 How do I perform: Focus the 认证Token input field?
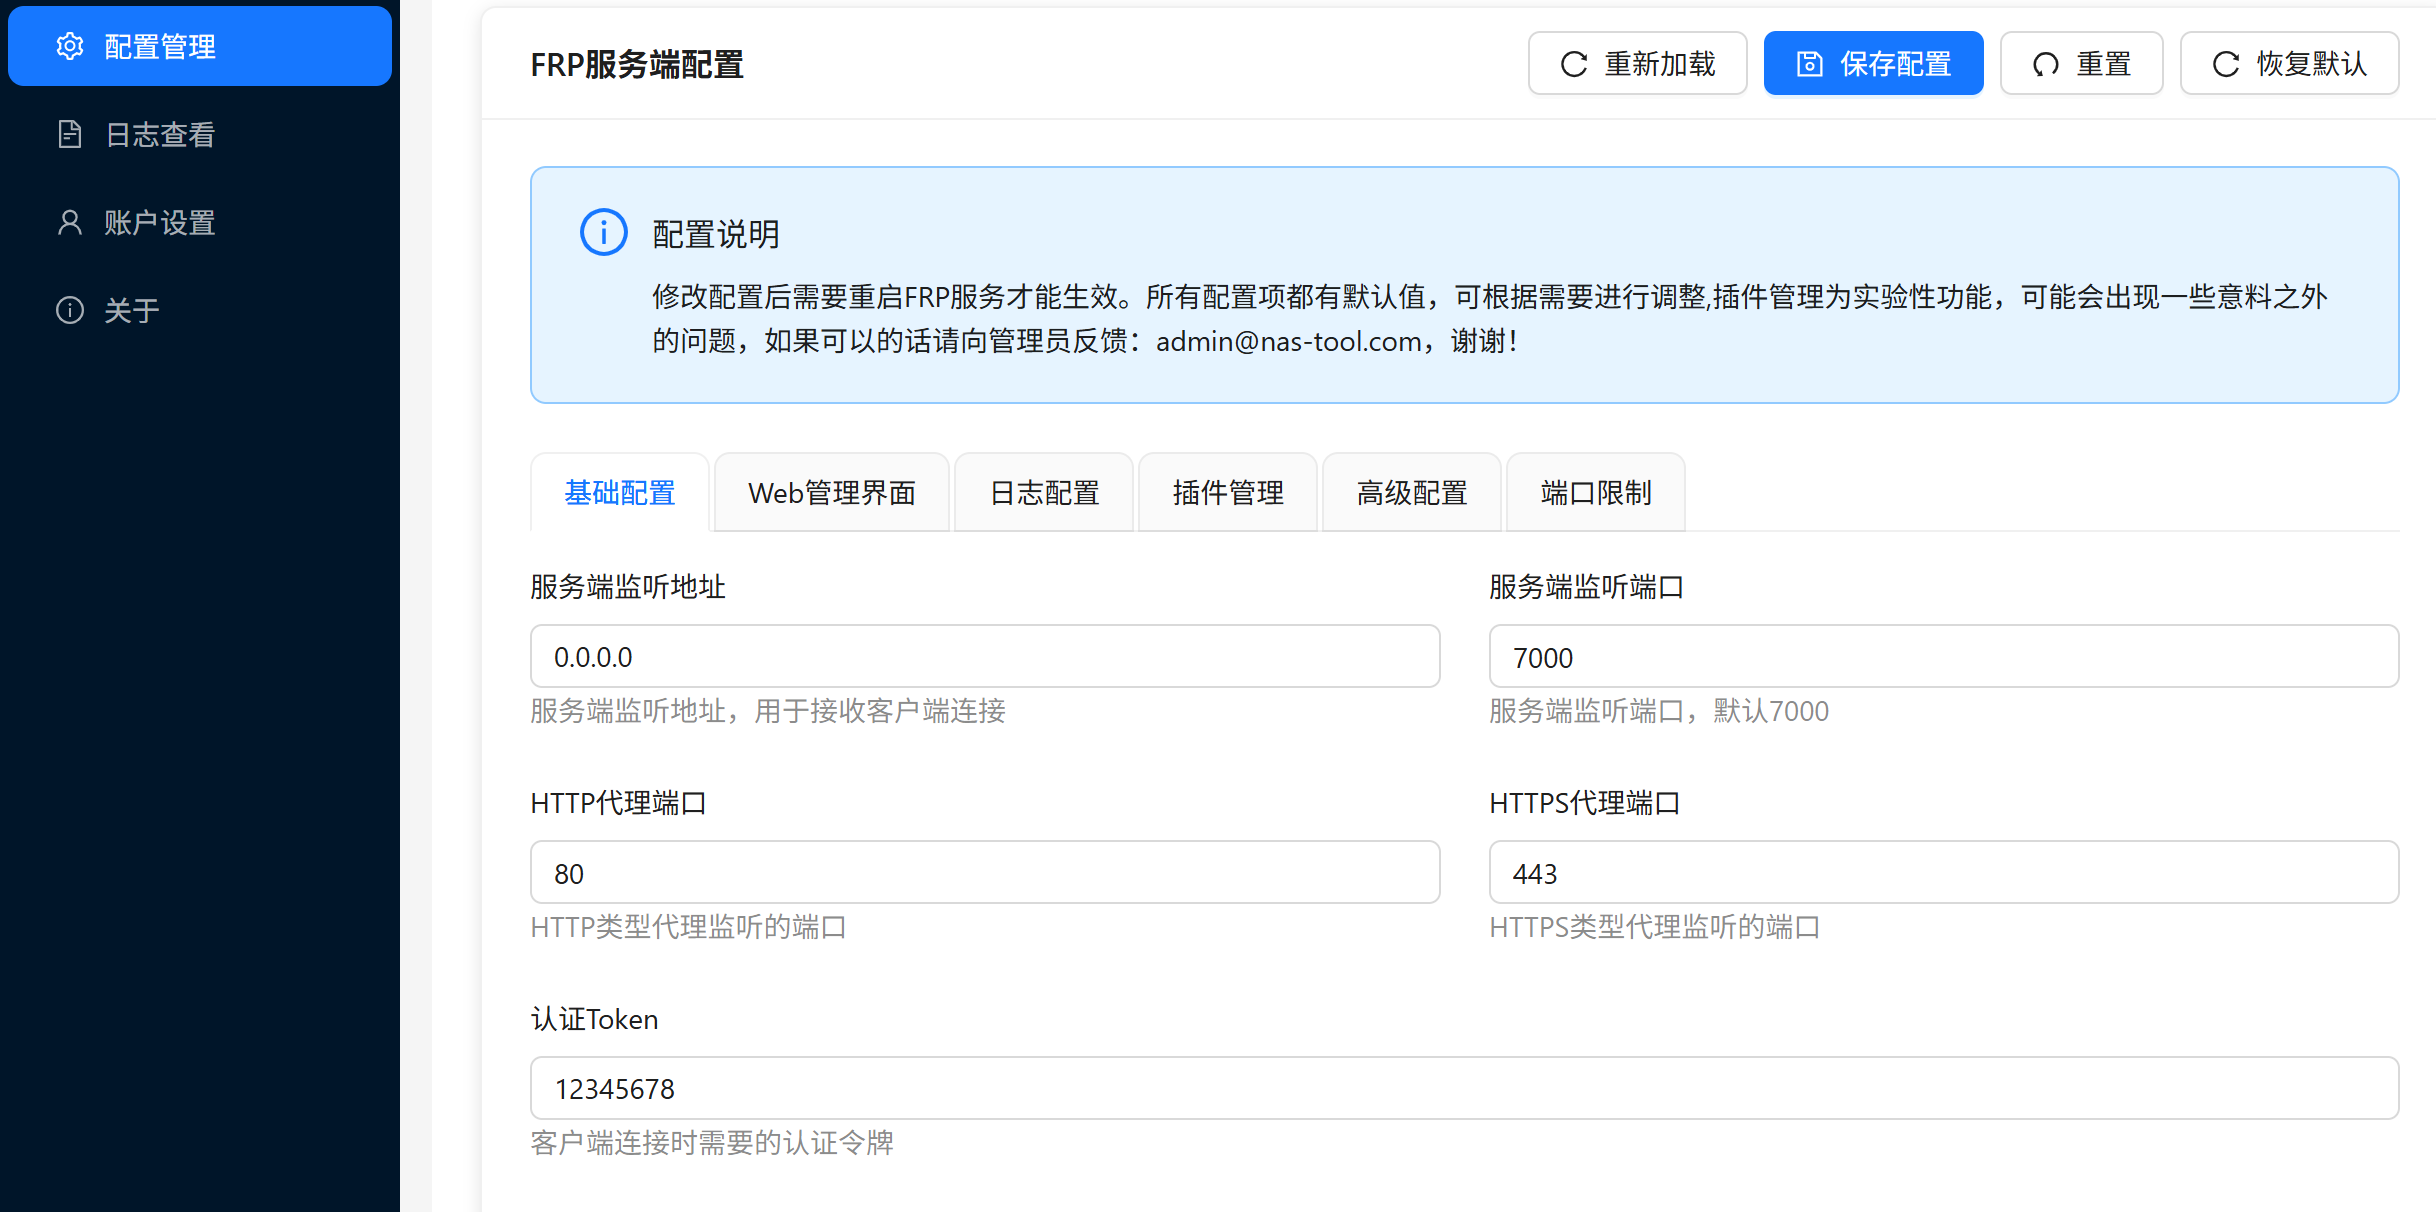tap(1464, 1089)
